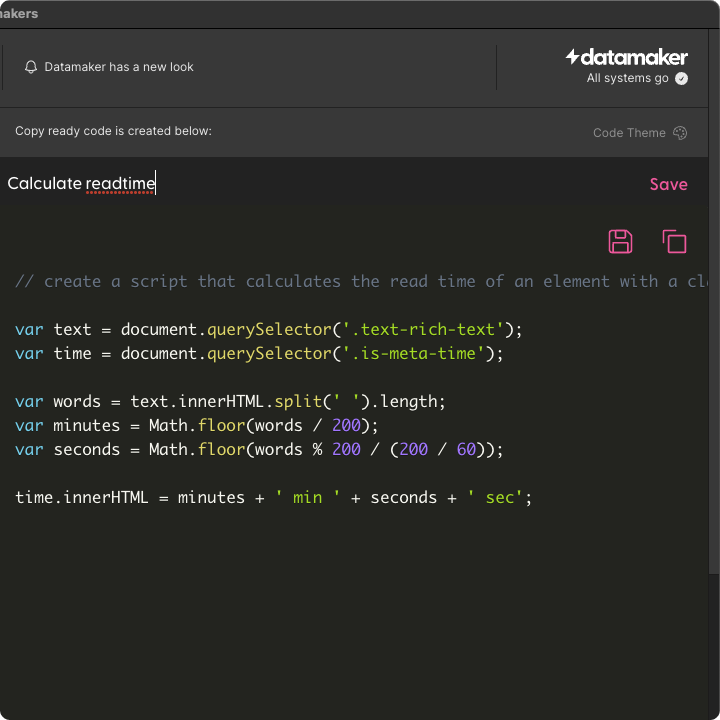Viewport: 720px width, 720px height.
Task: Click 'Copy ready code is created below:' text
Action: pyautogui.click(x=113, y=131)
